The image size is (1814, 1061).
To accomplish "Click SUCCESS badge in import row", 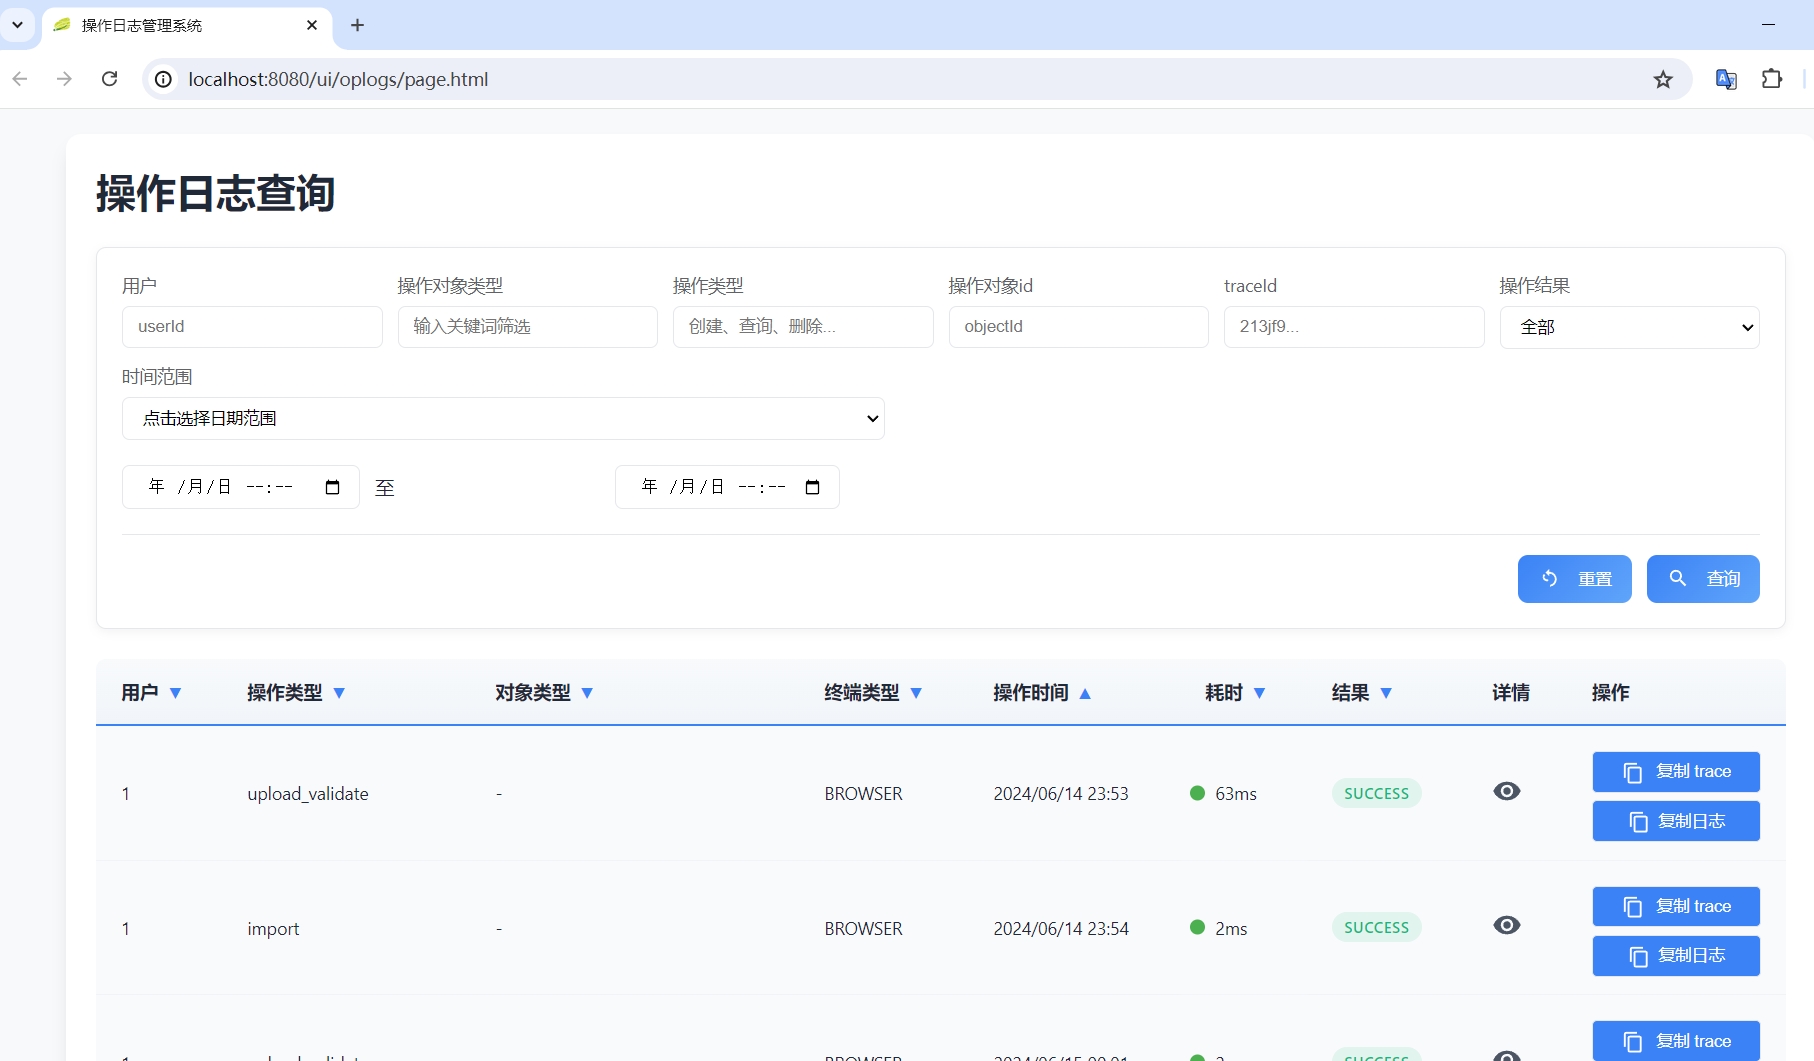I will [x=1376, y=927].
